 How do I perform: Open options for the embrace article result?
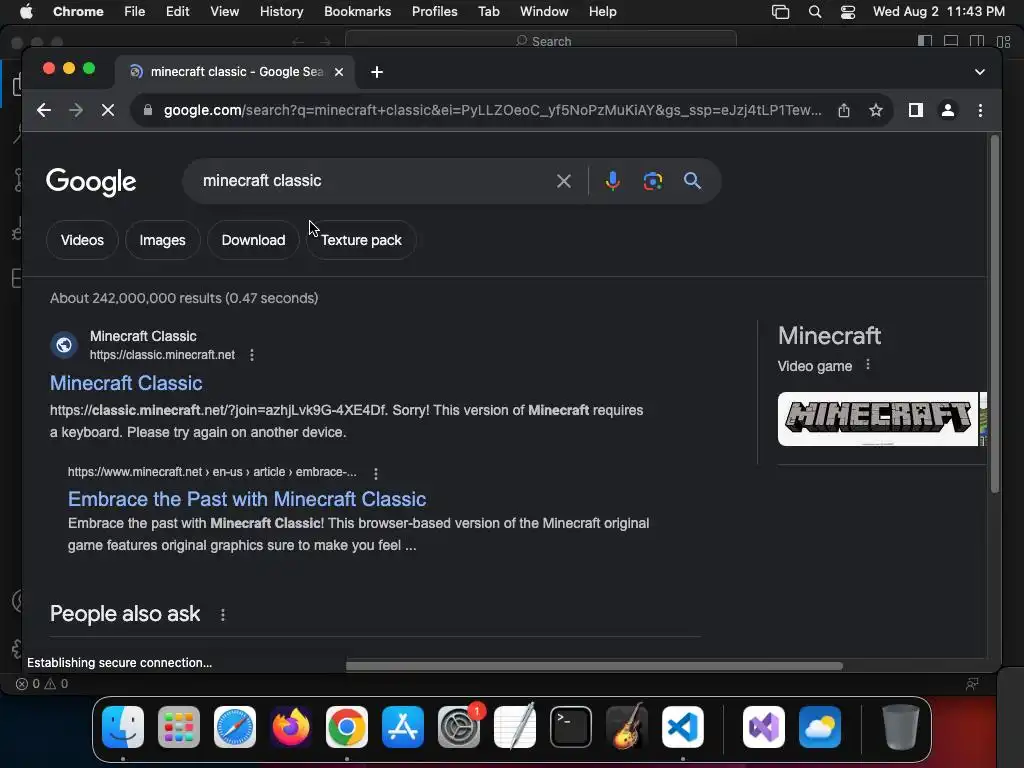(376, 473)
